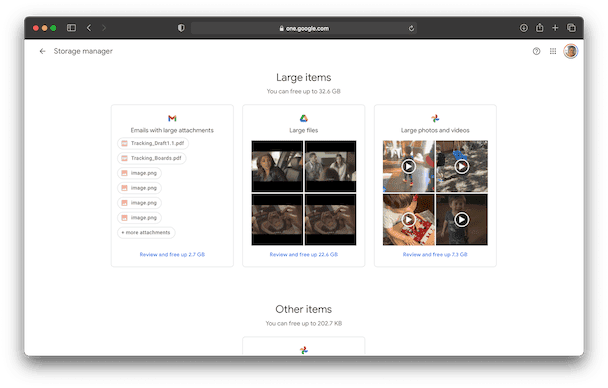Play the top-right photos video thumbnail

pyautogui.click(x=462, y=166)
